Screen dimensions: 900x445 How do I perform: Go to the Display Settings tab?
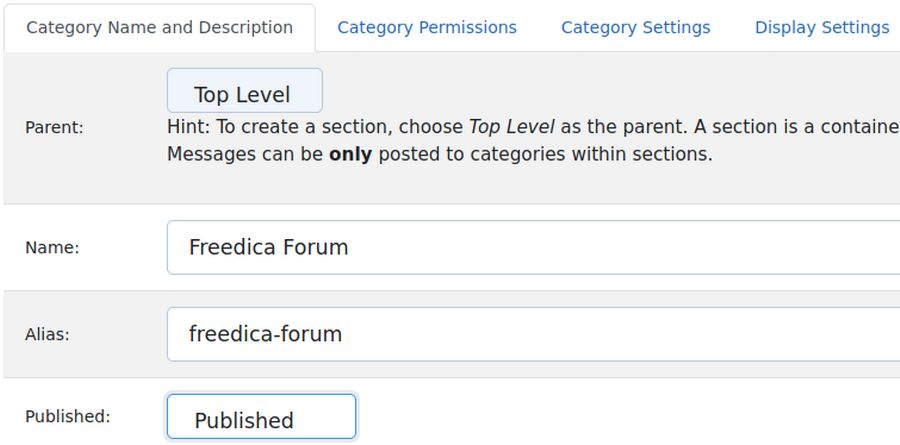tap(821, 27)
